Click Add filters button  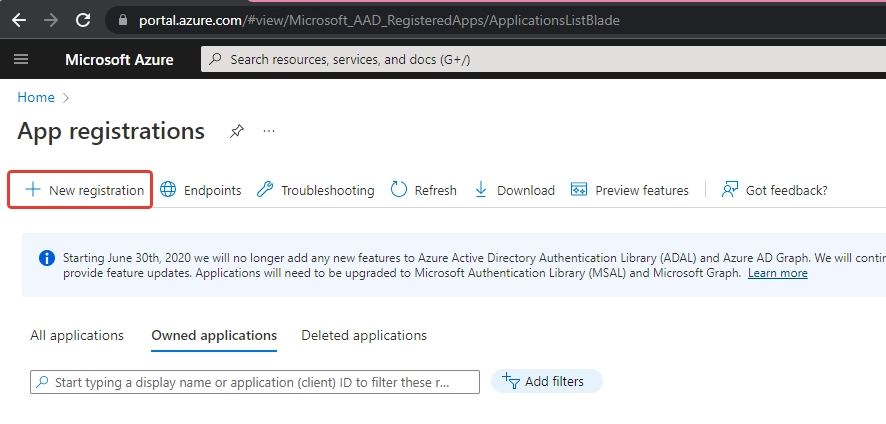pos(547,381)
